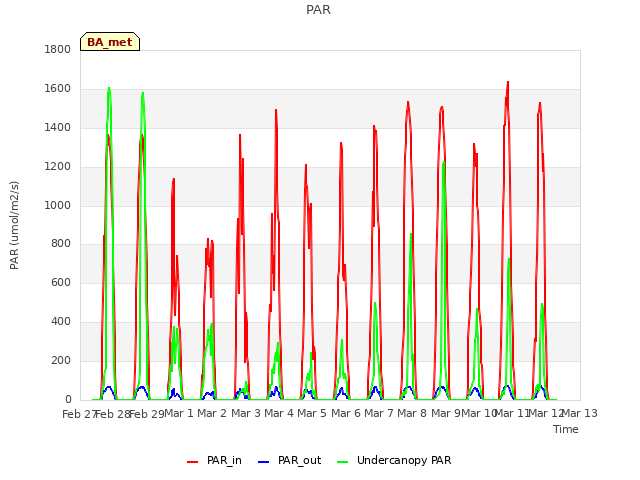The width and height of the screenshot is (640, 480).
Task: Click the y-axis label PAR (umol/m2/s)
Action: (x=14, y=225)
